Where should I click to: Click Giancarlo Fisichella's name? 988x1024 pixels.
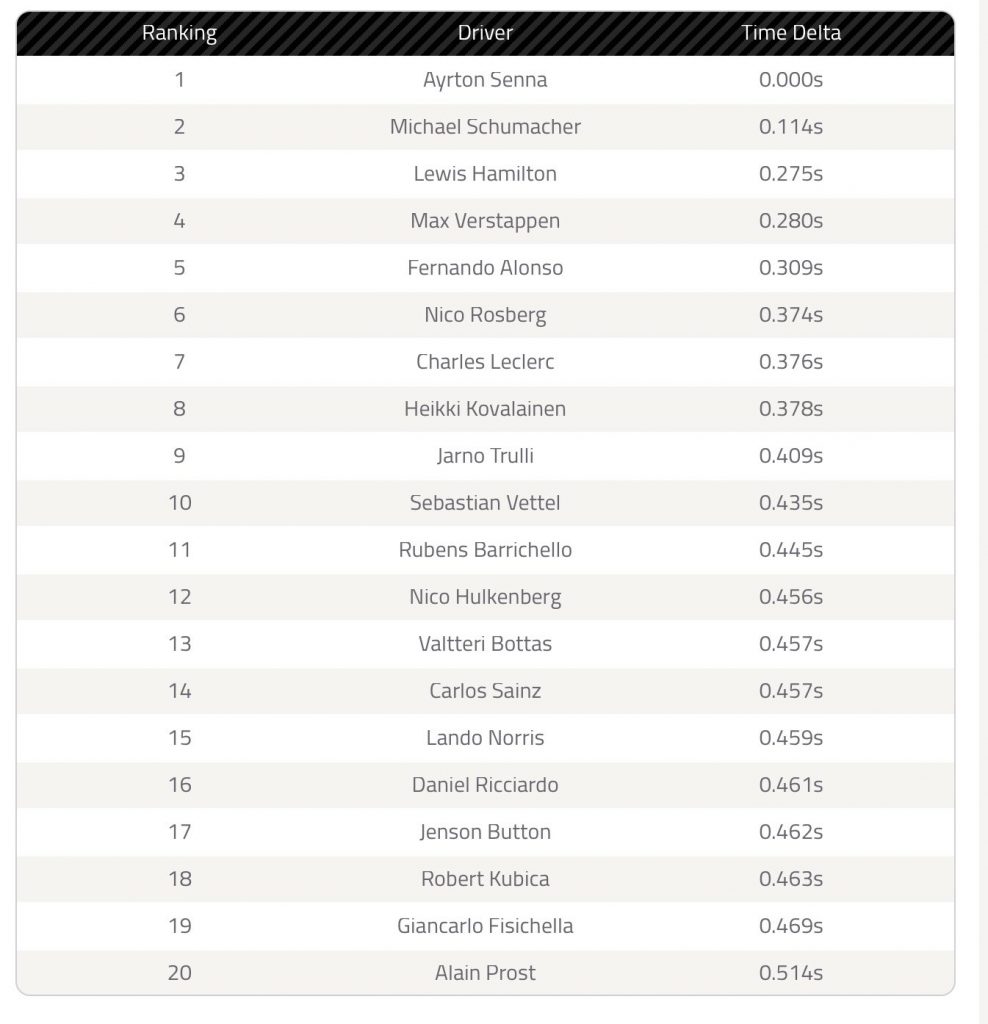click(x=485, y=926)
